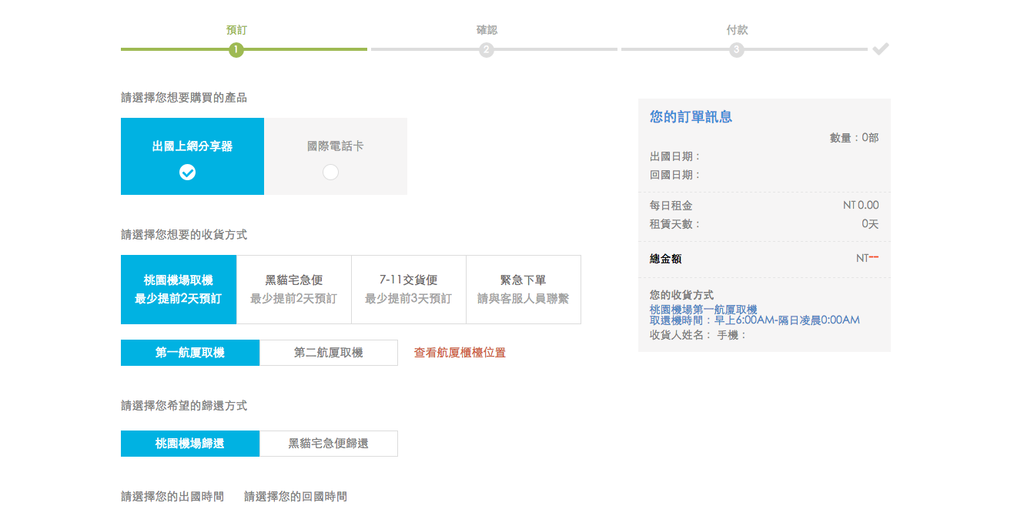
Task: Click 您的訂單訊息 heading
Action: [691, 117]
